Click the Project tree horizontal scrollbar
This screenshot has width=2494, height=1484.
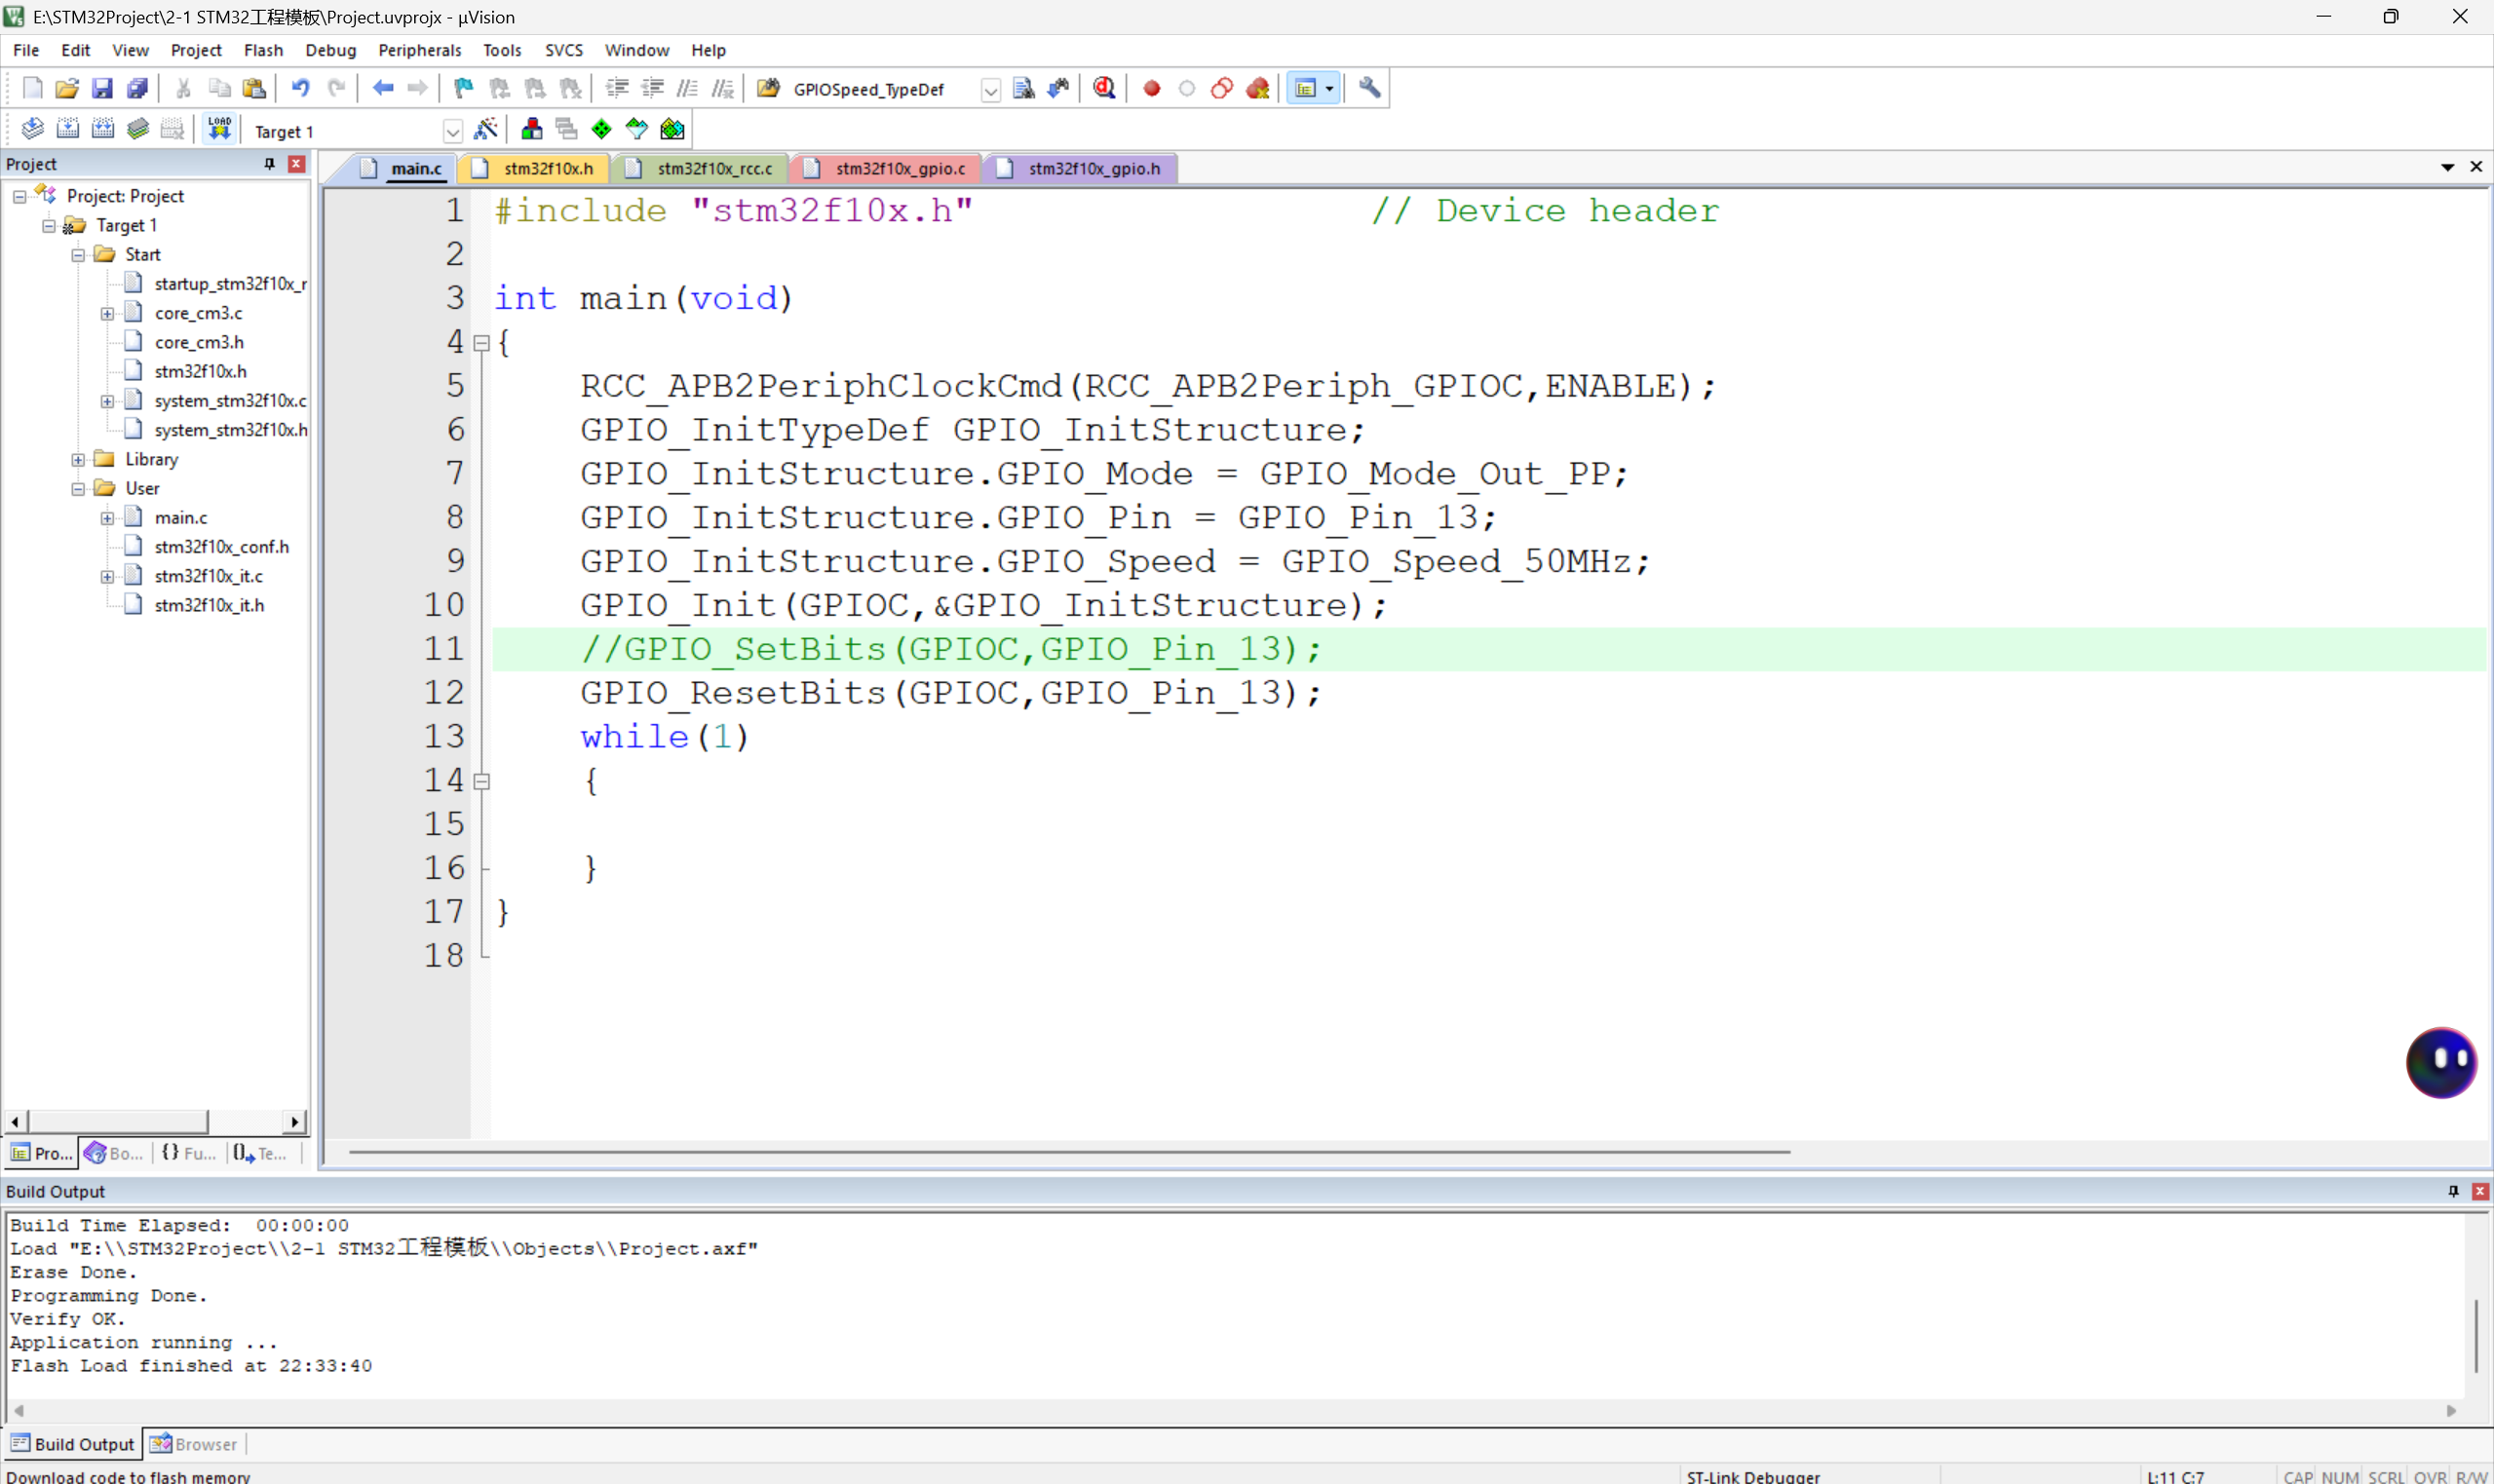point(118,1121)
